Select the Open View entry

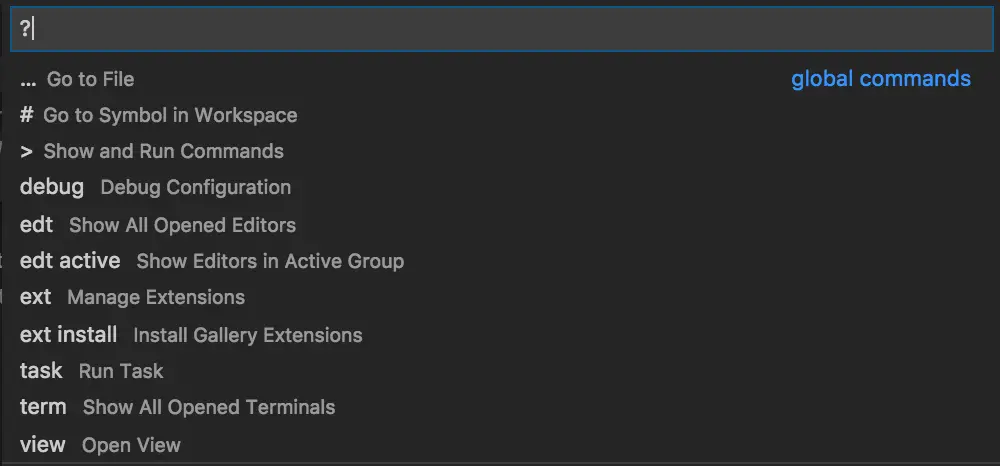[131, 444]
